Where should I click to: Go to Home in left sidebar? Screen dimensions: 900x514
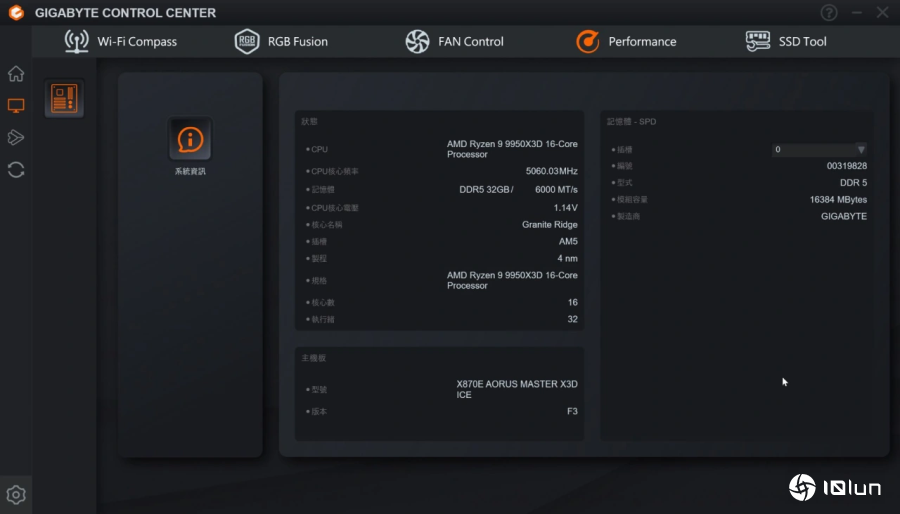tap(16, 73)
